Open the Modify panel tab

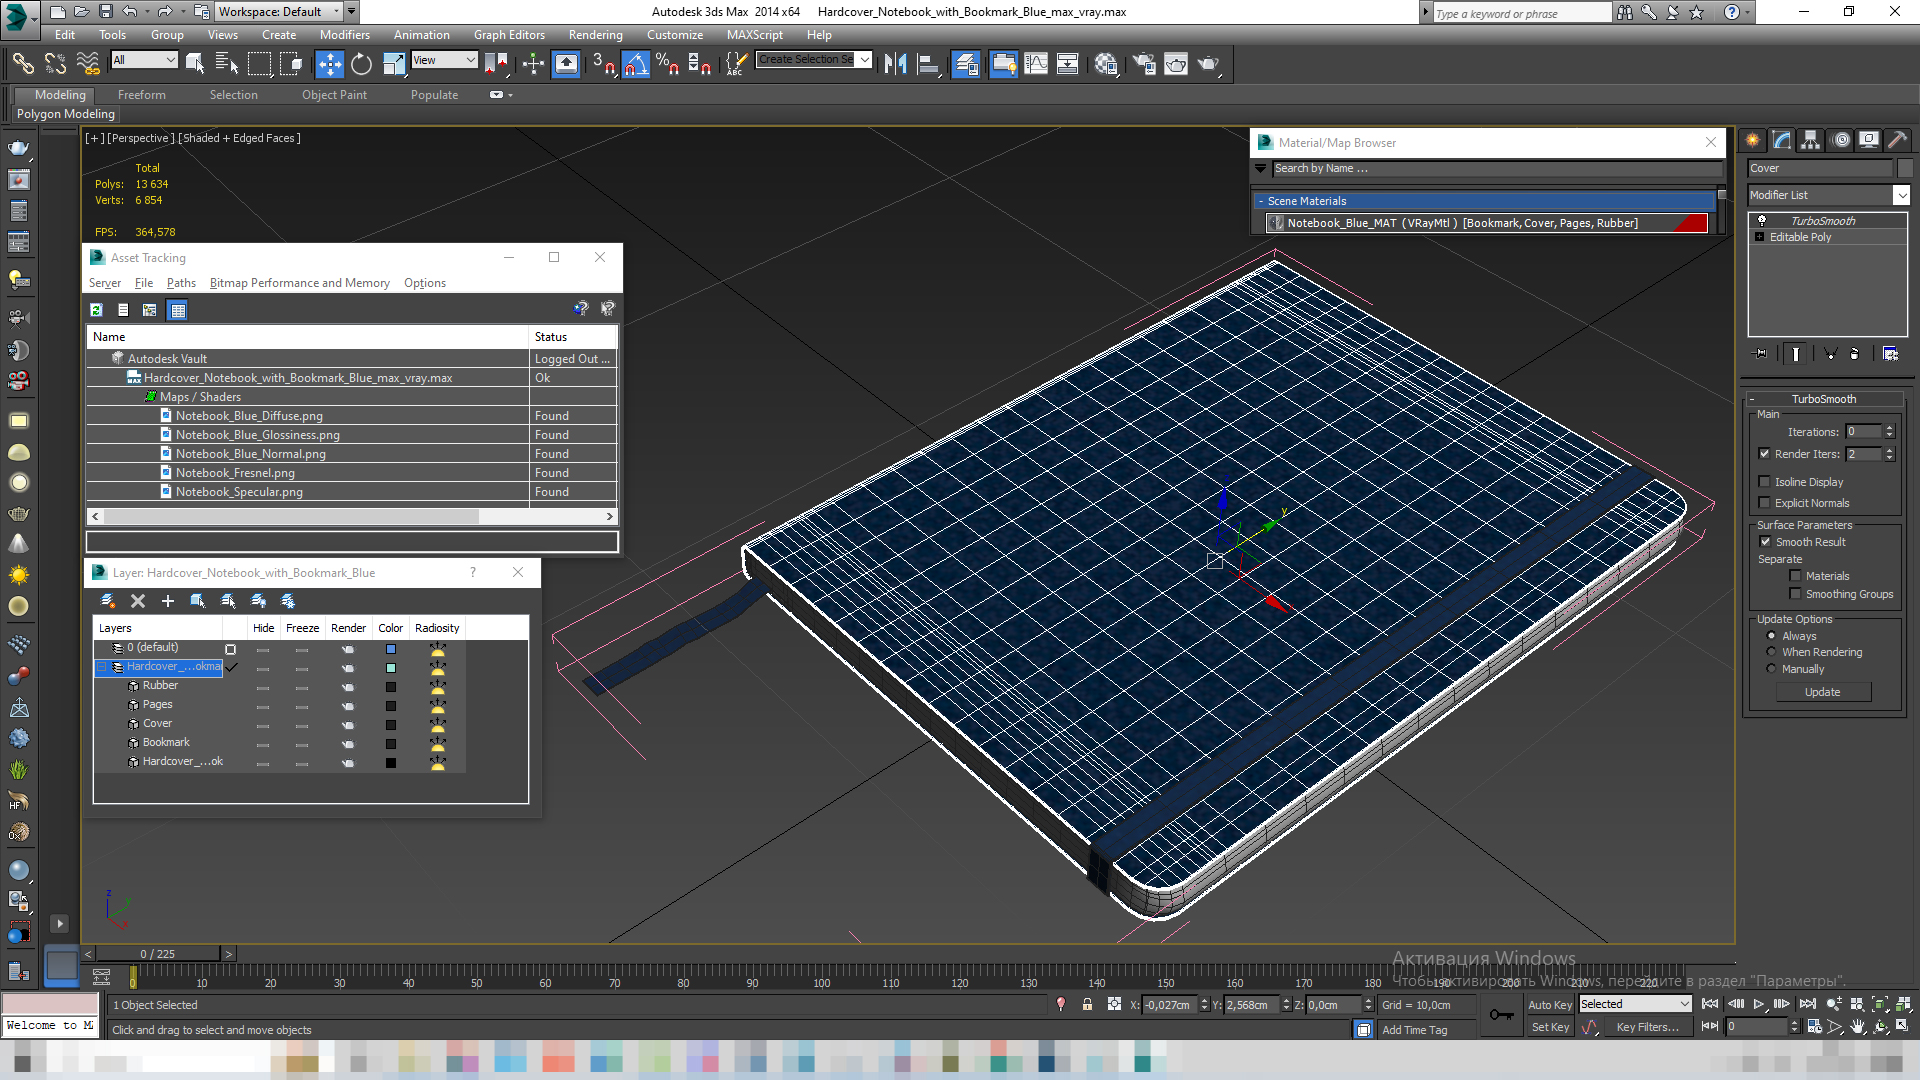pos(1782,140)
